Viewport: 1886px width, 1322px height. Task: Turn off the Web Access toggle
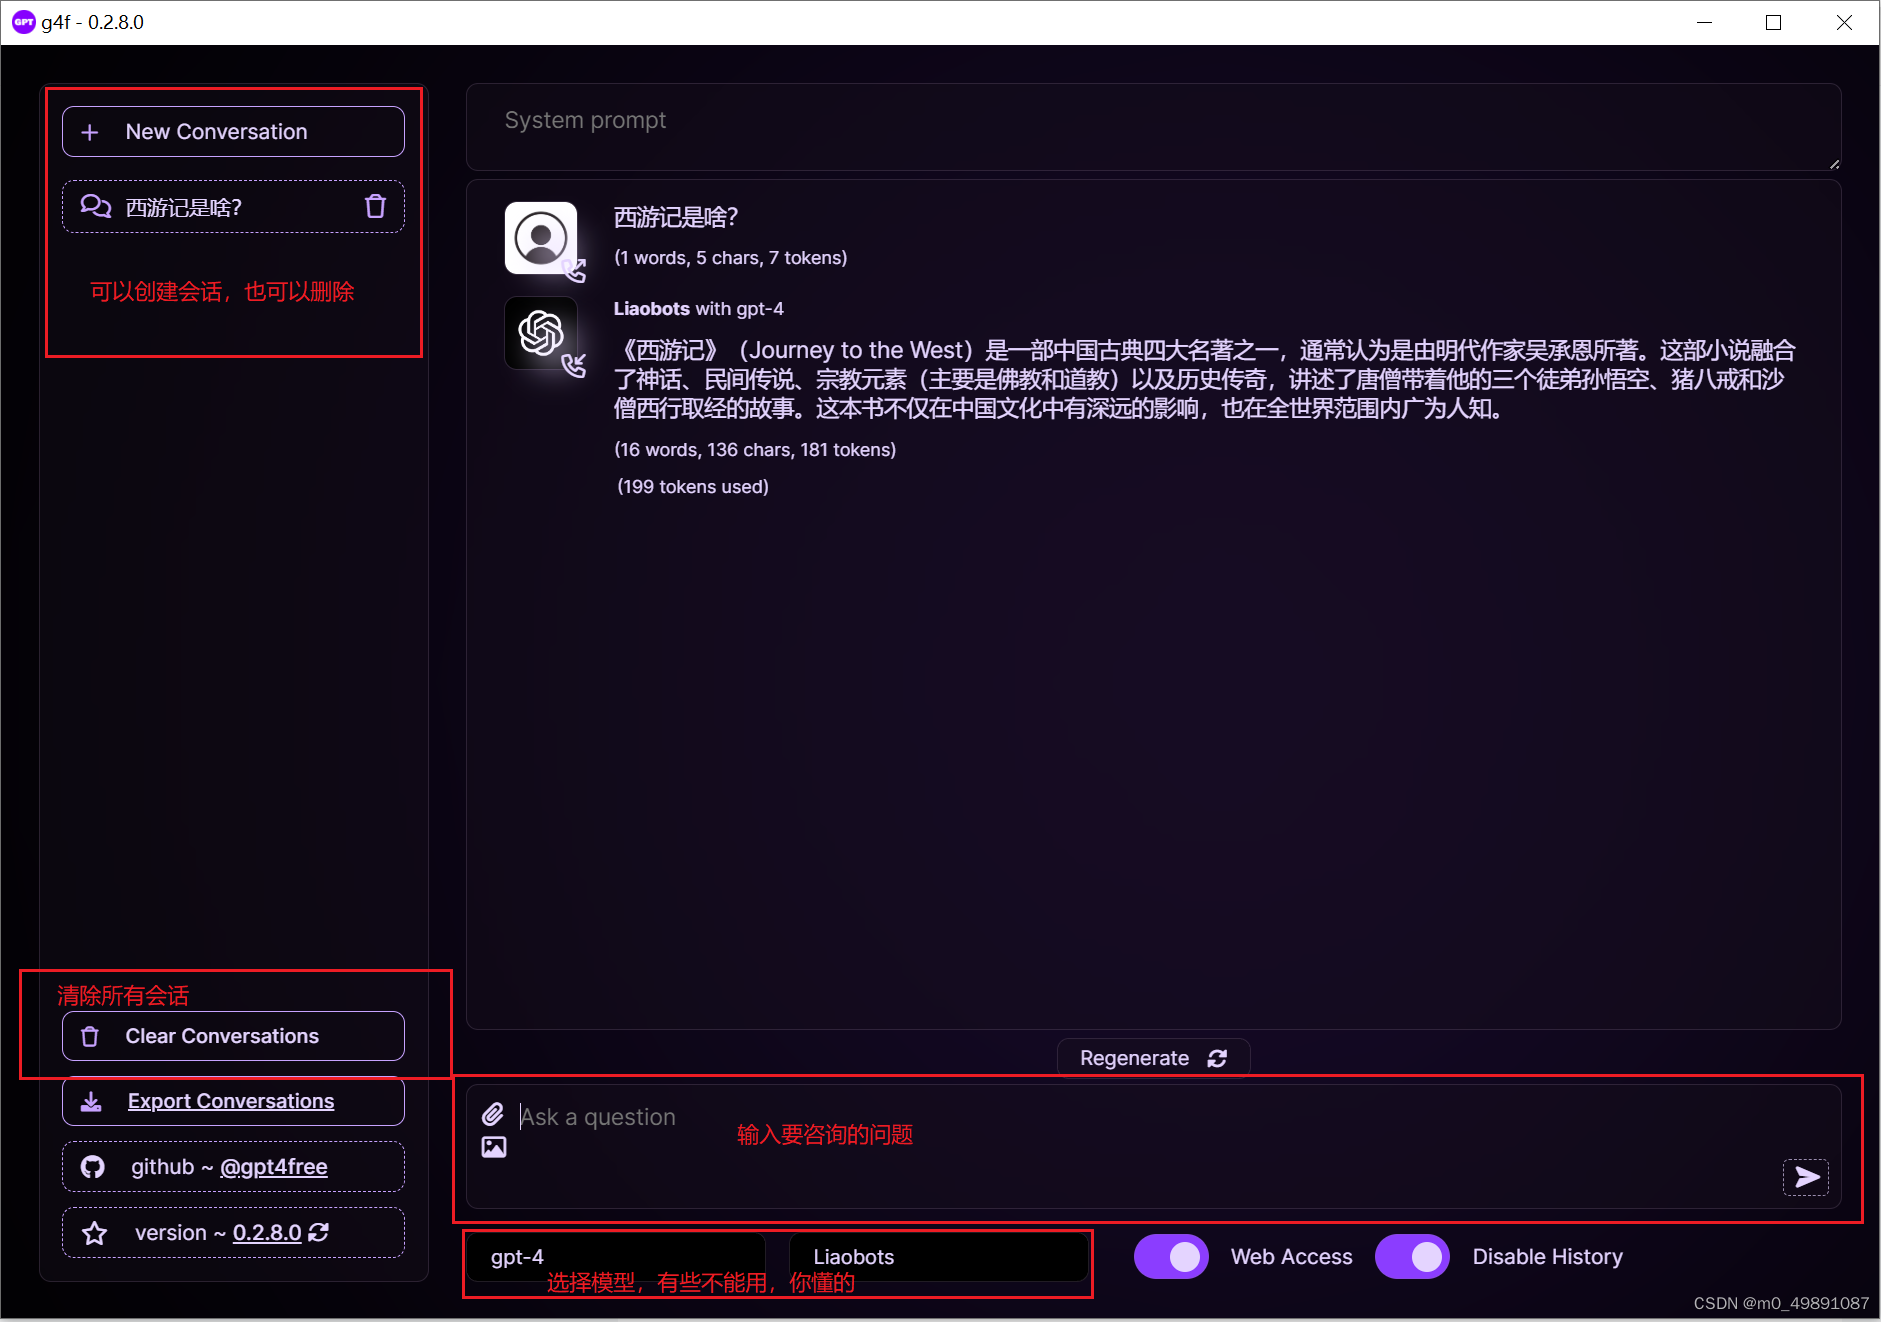pos(1171,1256)
